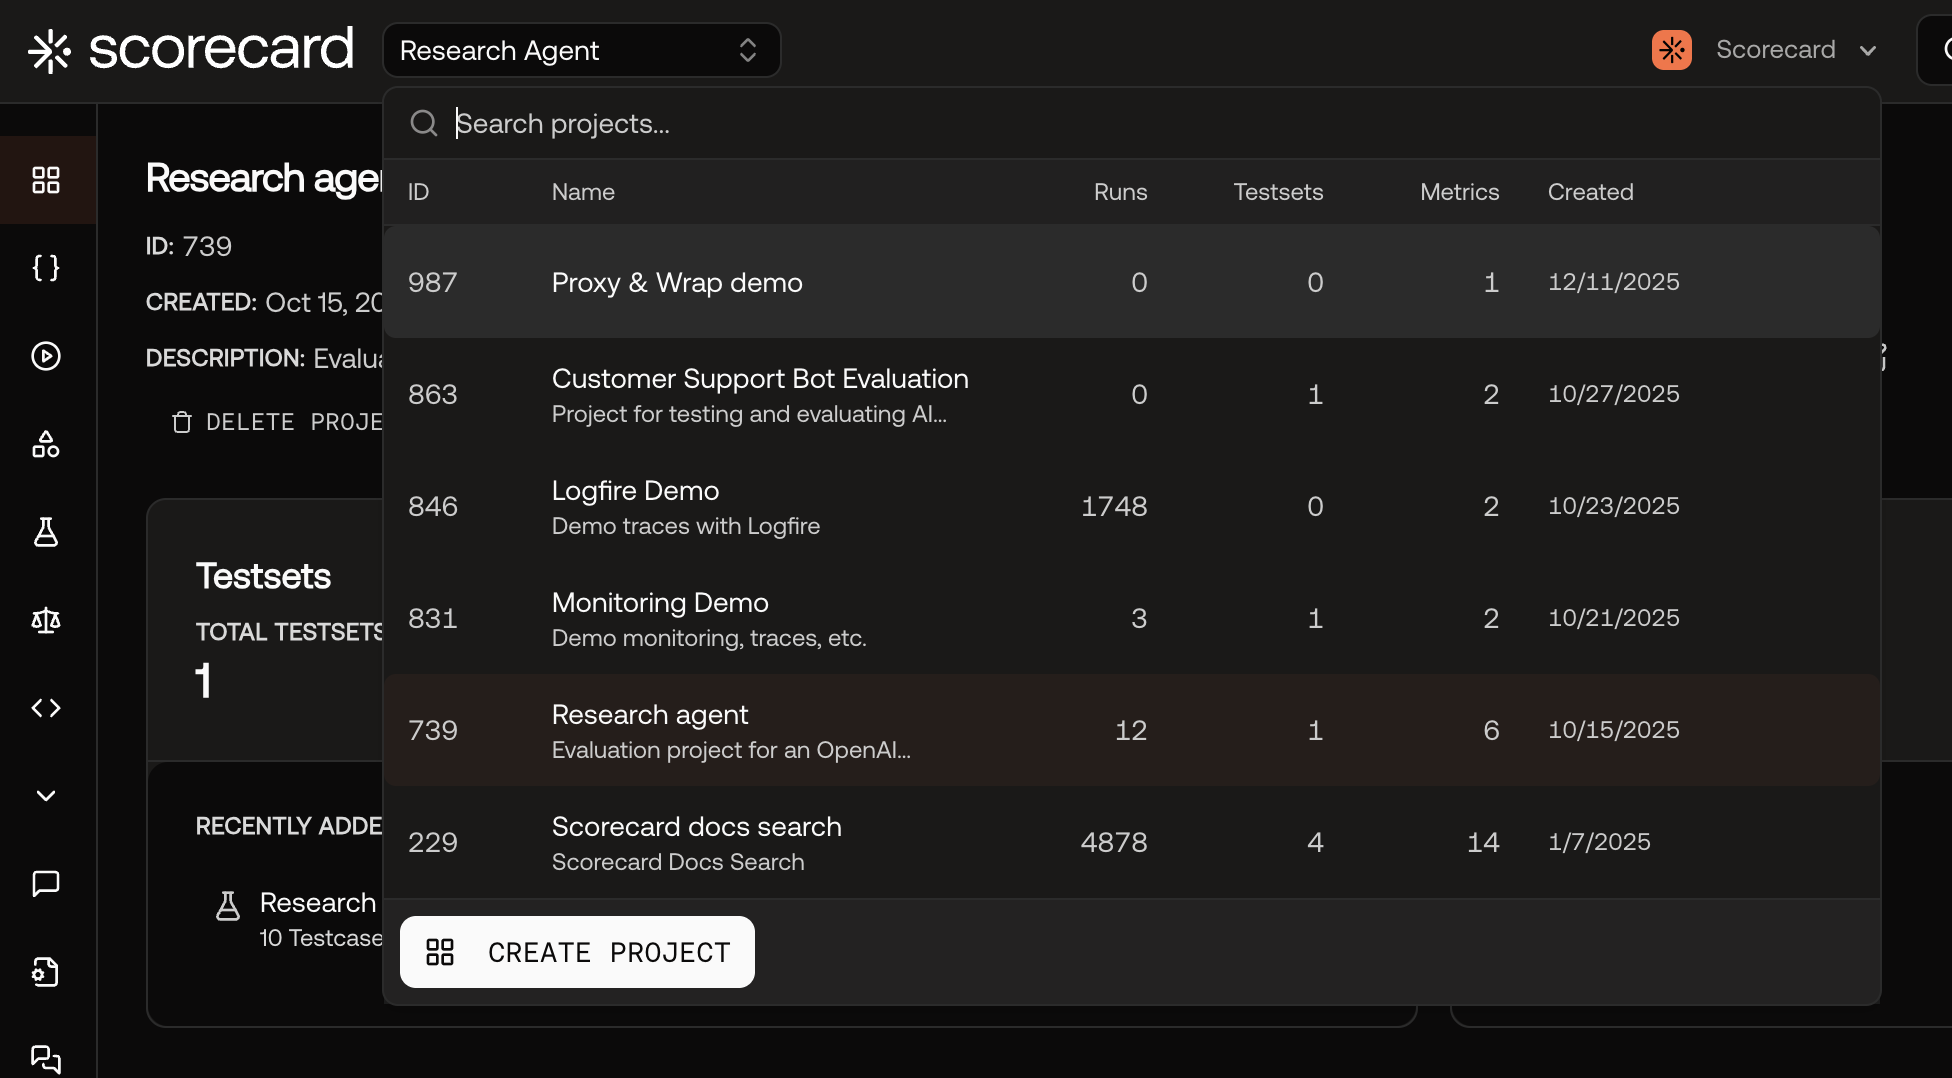1952x1078 pixels.
Task: Click the 10/23/2025 created date
Action: (x=1613, y=506)
